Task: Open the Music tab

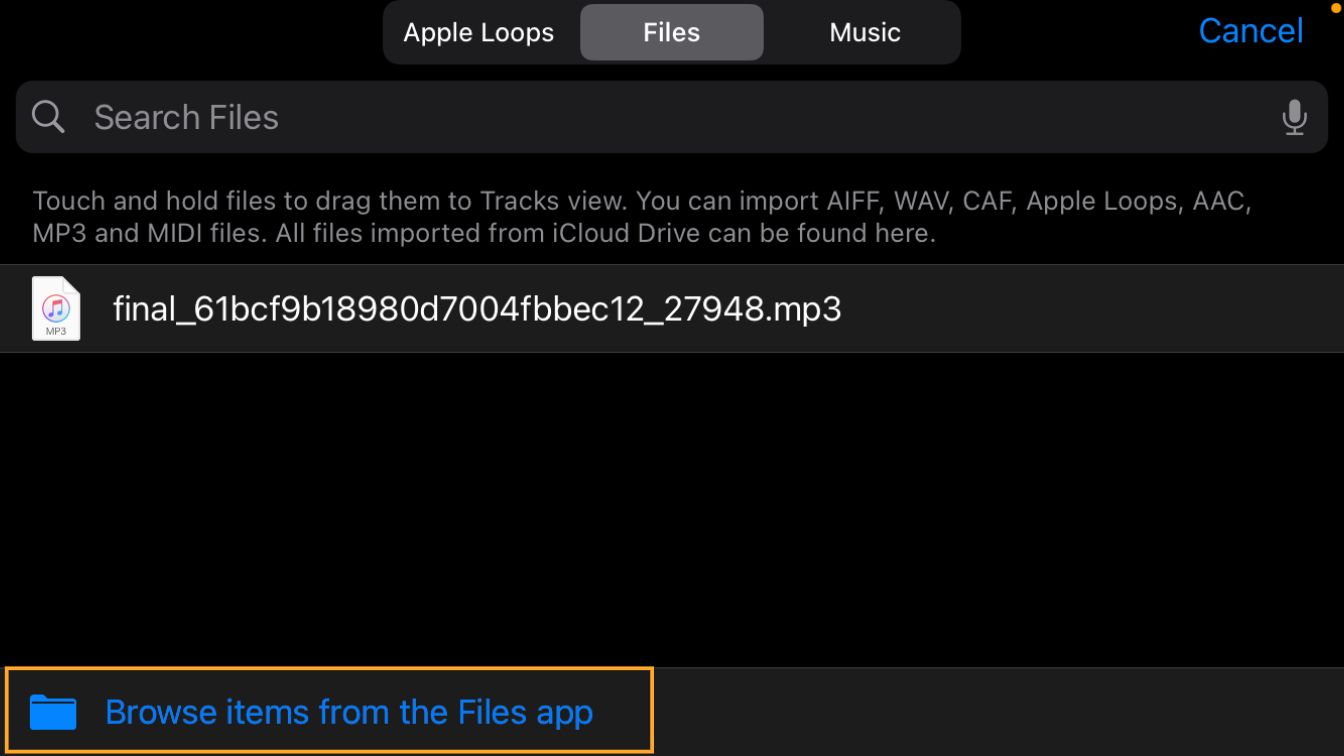Action: coord(864,32)
